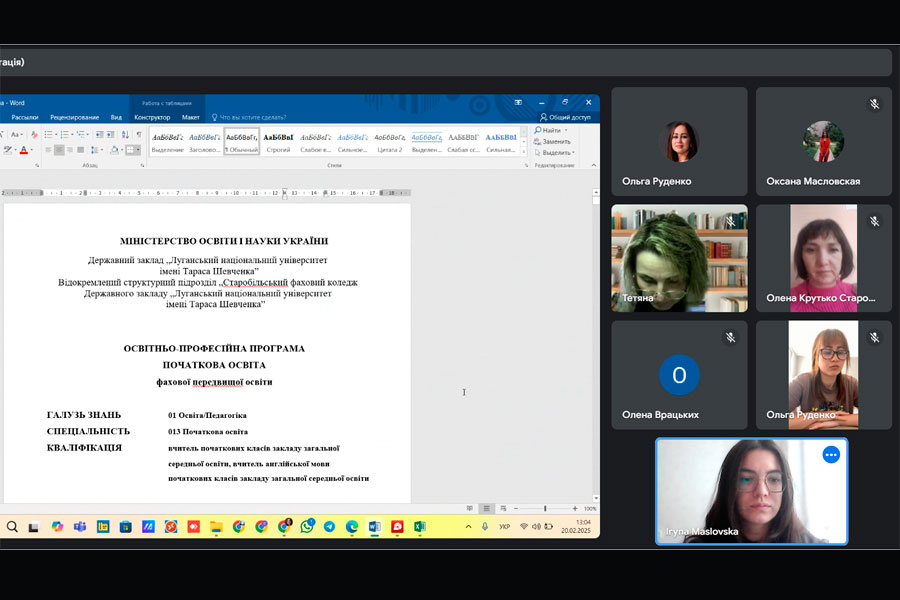Screen dimensions: 900x600
Task: Switch to the Конструктор ribbon tab
Action: [152, 117]
